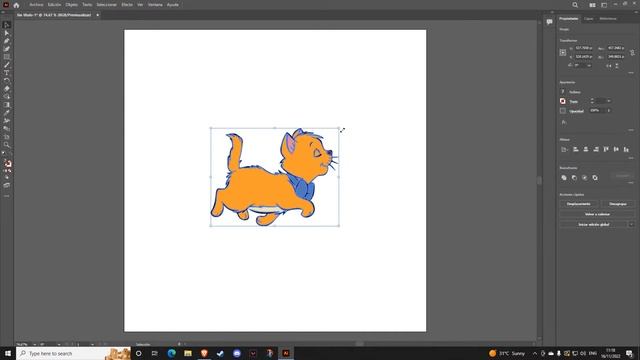Open the search icon at top right
Viewport: 640px width, 360px height.
click(x=575, y=5)
